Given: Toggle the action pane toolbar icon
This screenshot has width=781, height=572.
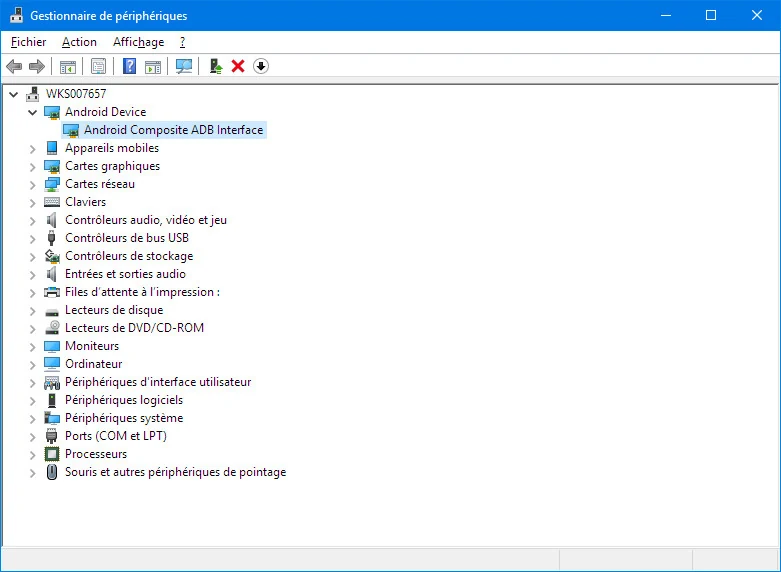Looking at the screenshot, I should pyautogui.click(x=153, y=66).
